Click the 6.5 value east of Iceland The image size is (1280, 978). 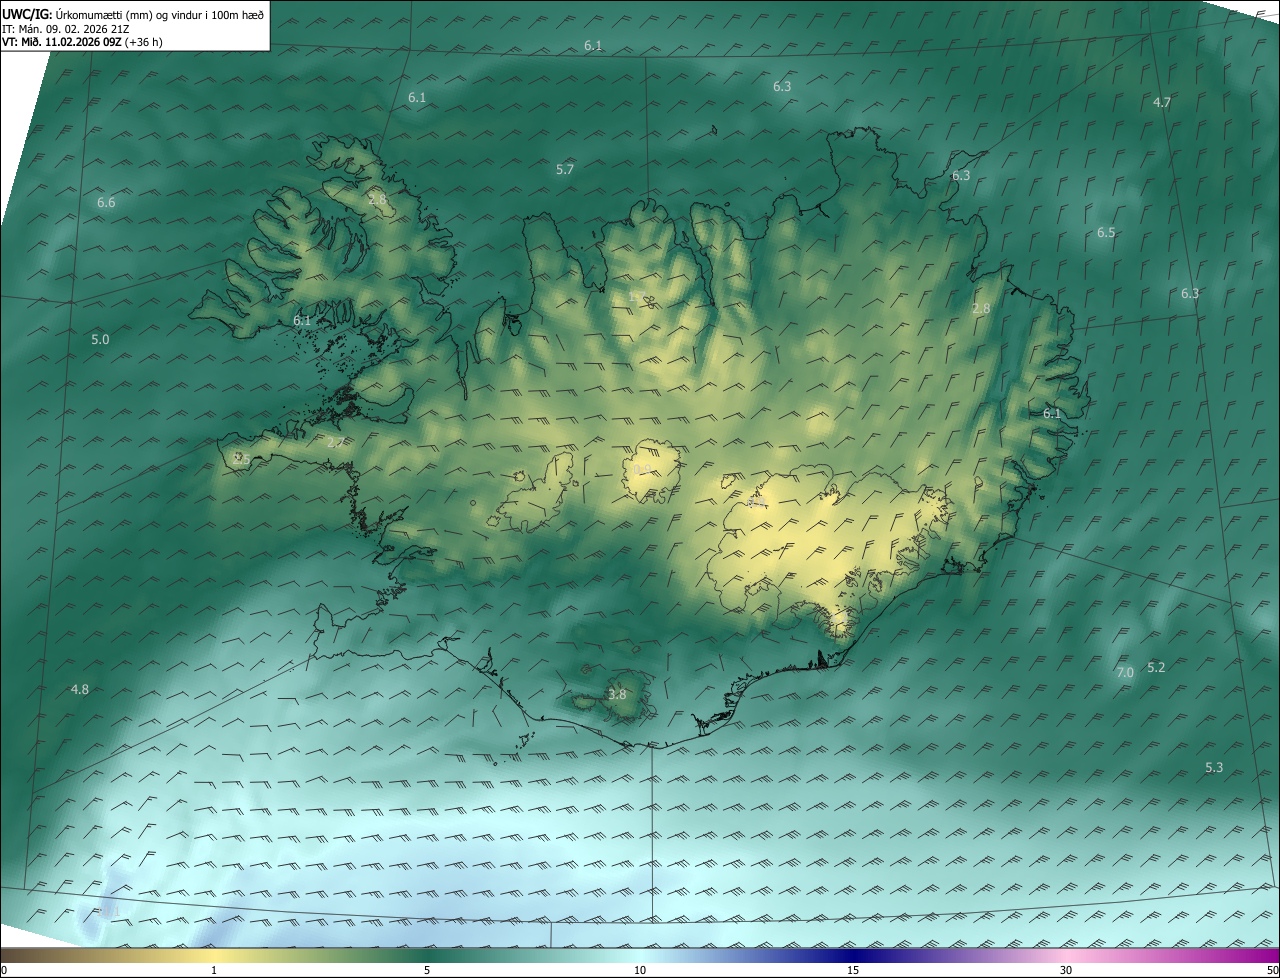coord(1106,233)
